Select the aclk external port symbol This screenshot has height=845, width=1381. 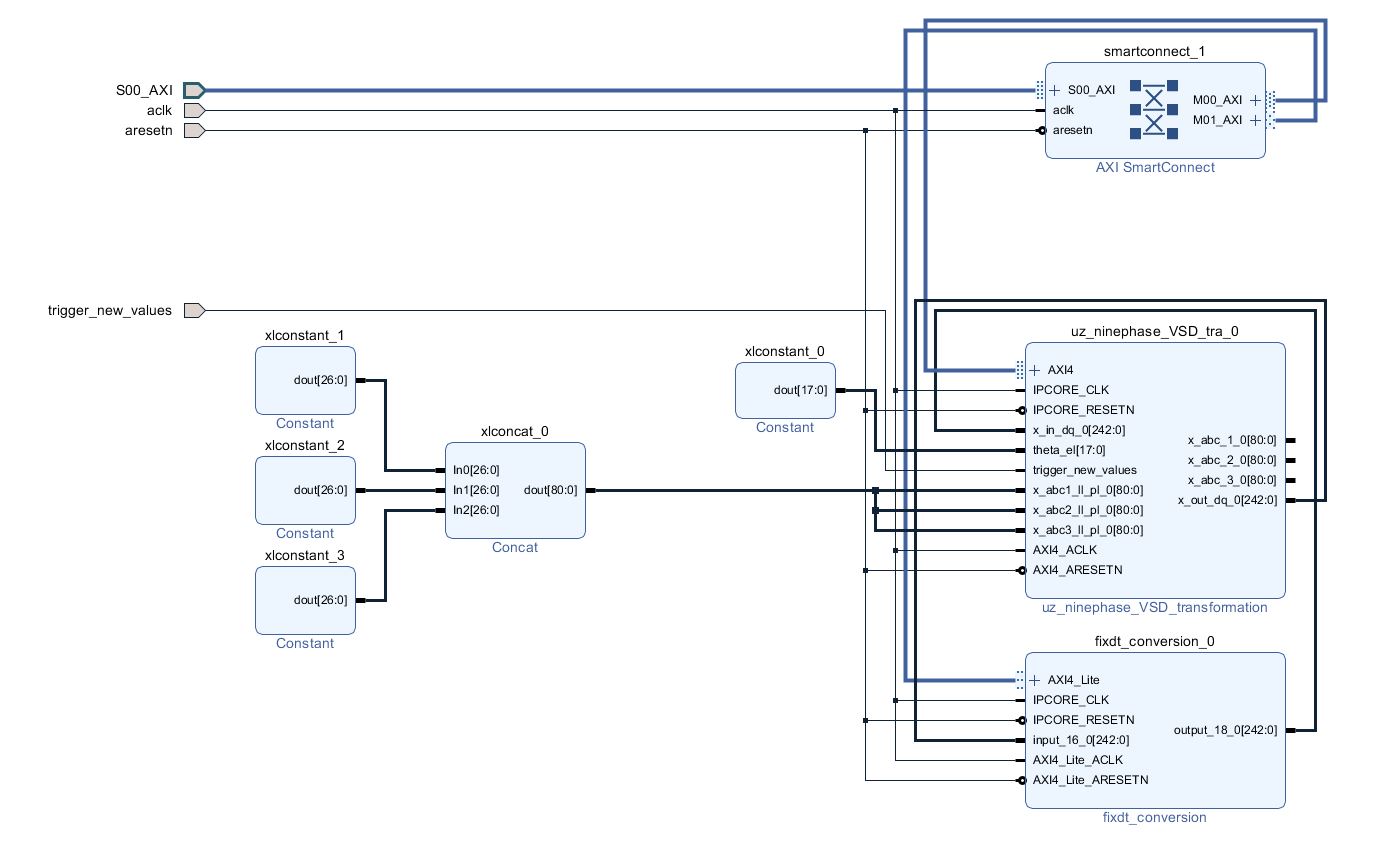pyautogui.click(x=194, y=110)
